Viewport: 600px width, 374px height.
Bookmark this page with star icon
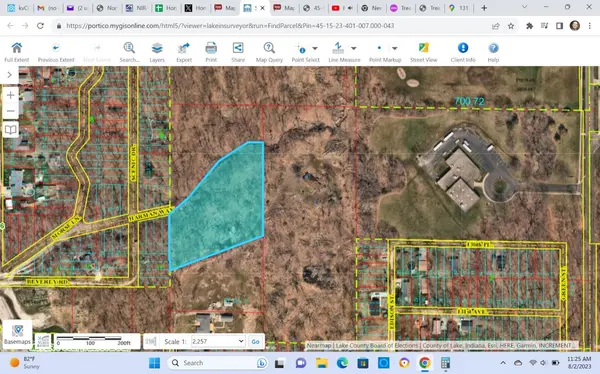tap(511, 26)
